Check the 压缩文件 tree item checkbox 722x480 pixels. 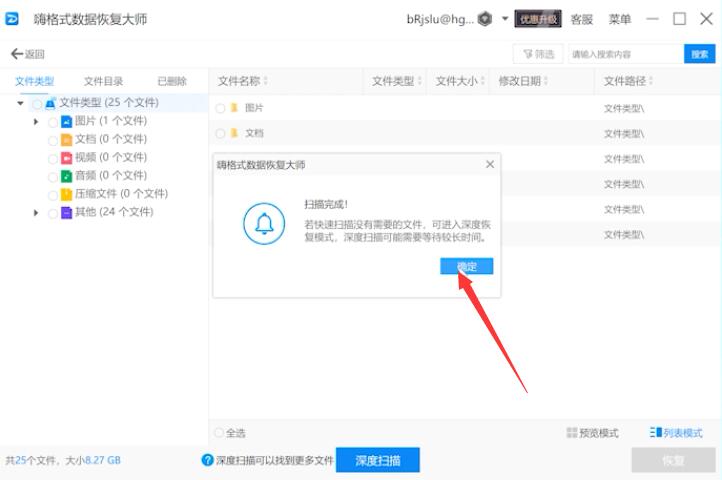coord(53,195)
